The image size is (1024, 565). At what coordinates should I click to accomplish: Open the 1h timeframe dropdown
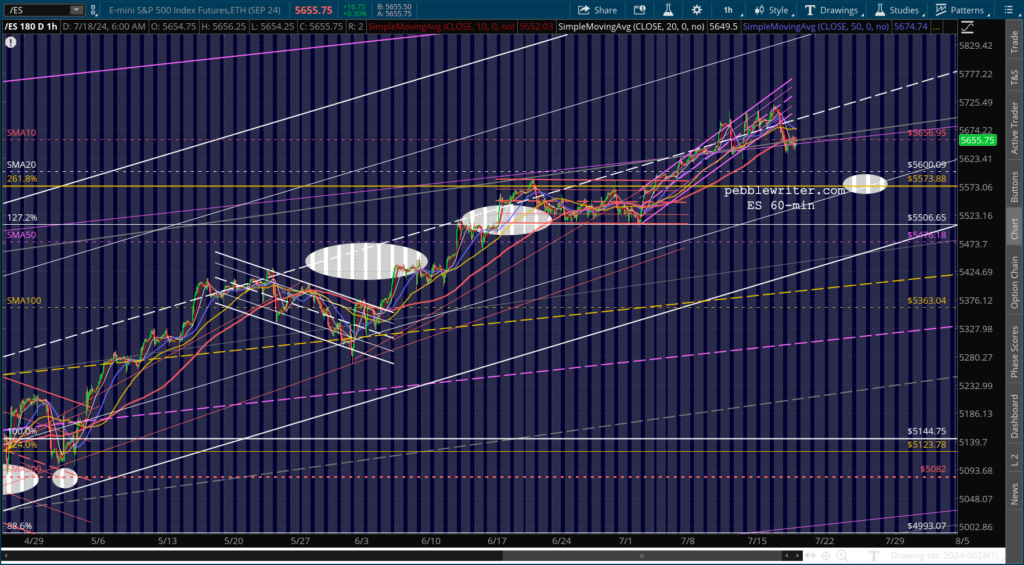tap(729, 10)
